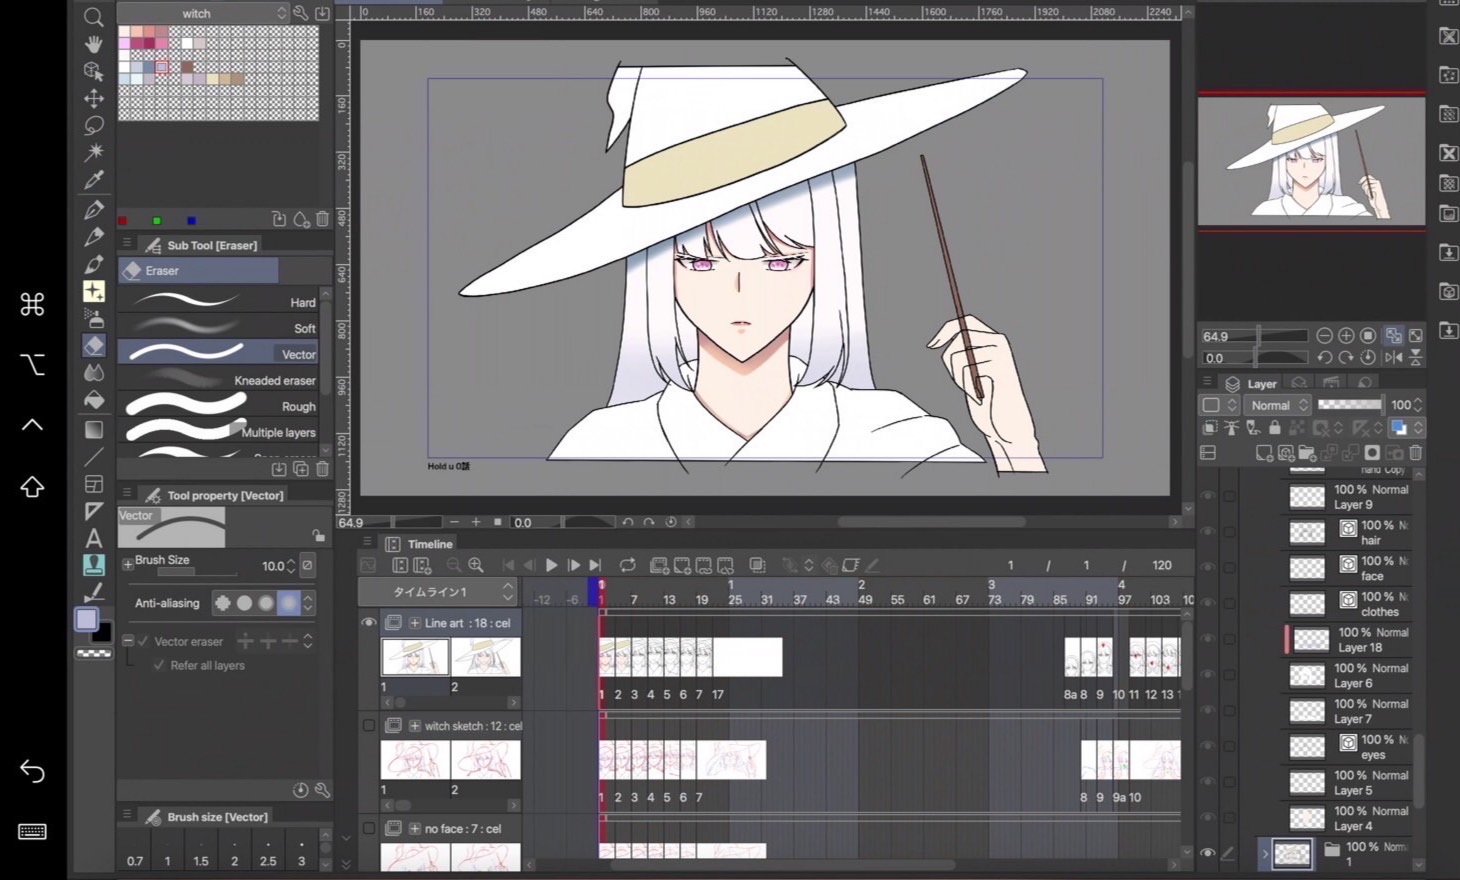Screen dimensions: 1460x880
Task: Select the Operation object cube tool
Action: 94,71
